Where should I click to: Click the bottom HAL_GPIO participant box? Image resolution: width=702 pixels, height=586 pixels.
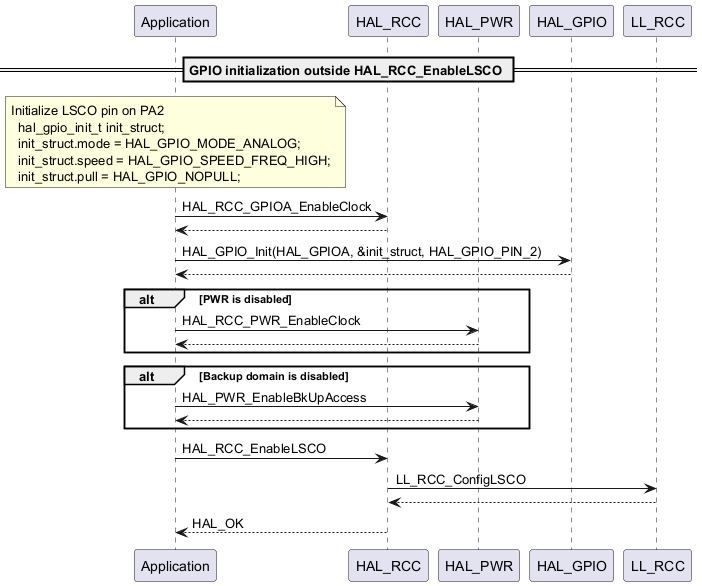(x=571, y=566)
